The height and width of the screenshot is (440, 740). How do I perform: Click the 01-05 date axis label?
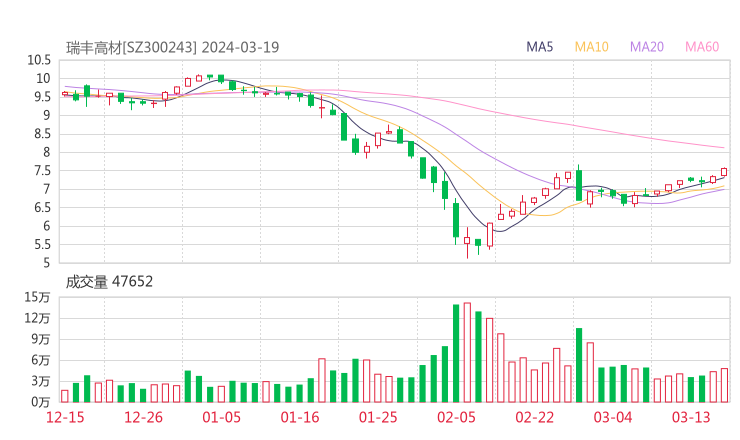[x=221, y=417]
